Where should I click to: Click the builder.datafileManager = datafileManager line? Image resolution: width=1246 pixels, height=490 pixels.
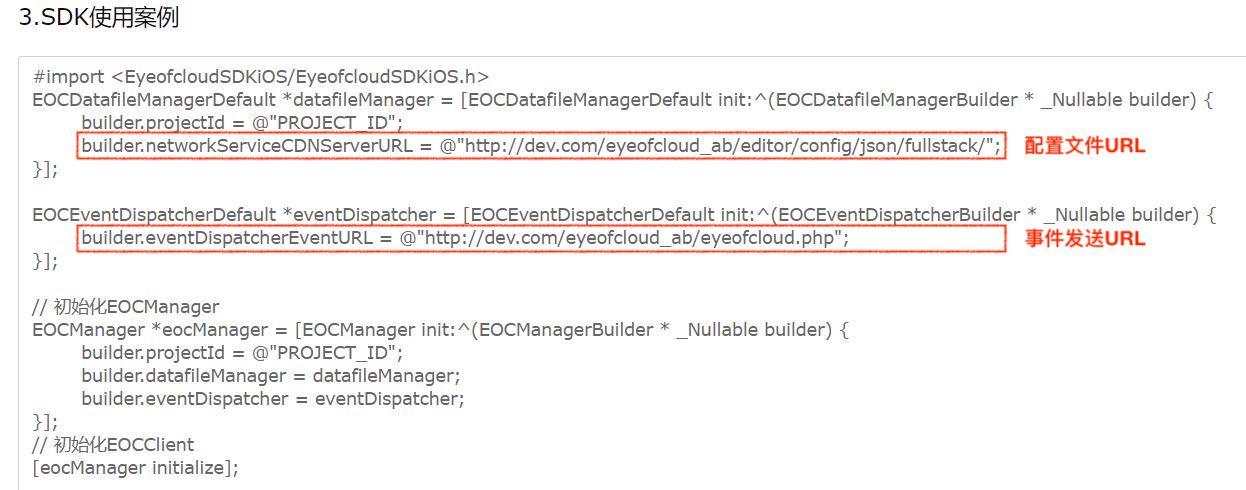(271, 376)
